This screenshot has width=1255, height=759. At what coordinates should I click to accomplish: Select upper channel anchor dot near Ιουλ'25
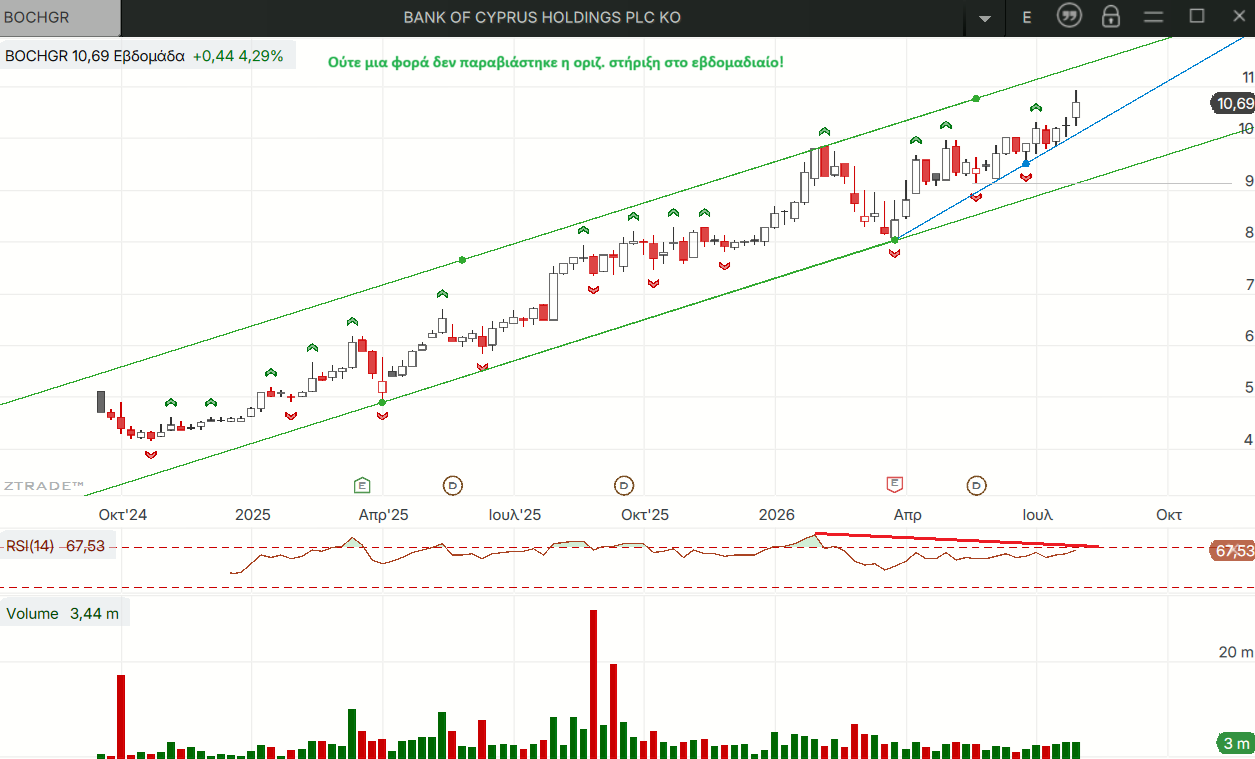click(x=462, y=260)
